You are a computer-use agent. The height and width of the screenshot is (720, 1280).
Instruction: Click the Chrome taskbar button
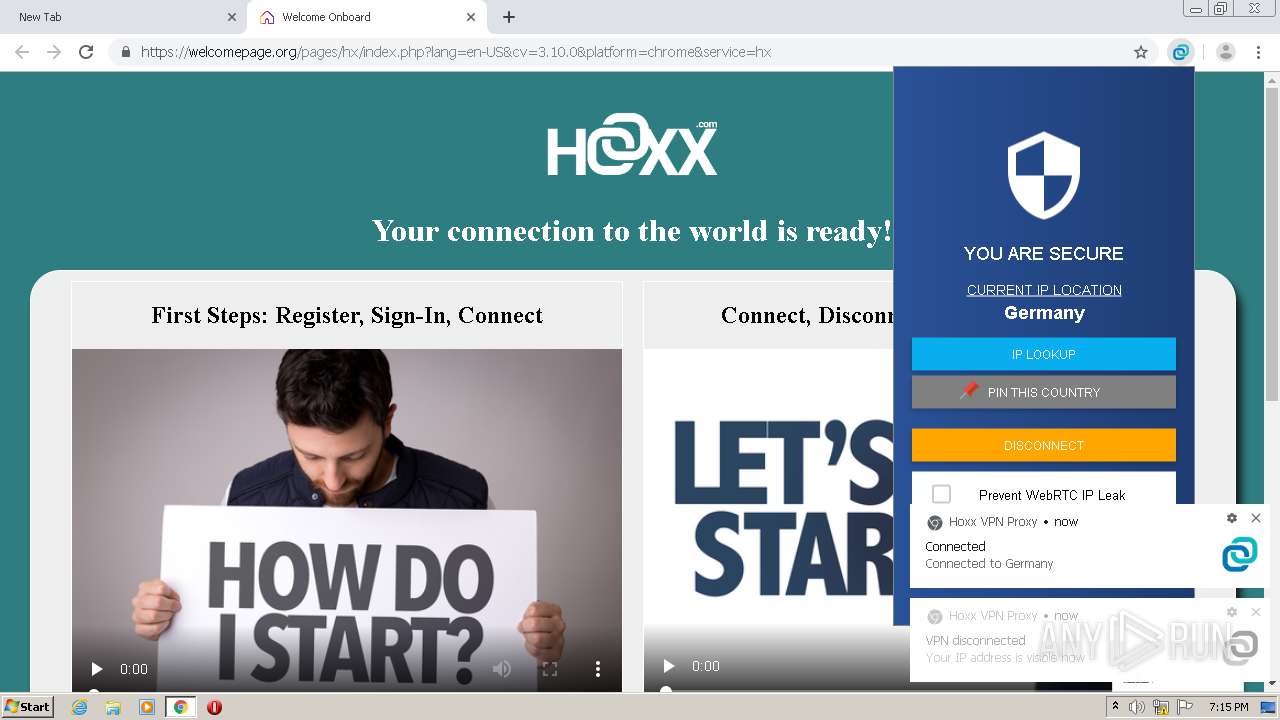(180, 707)
